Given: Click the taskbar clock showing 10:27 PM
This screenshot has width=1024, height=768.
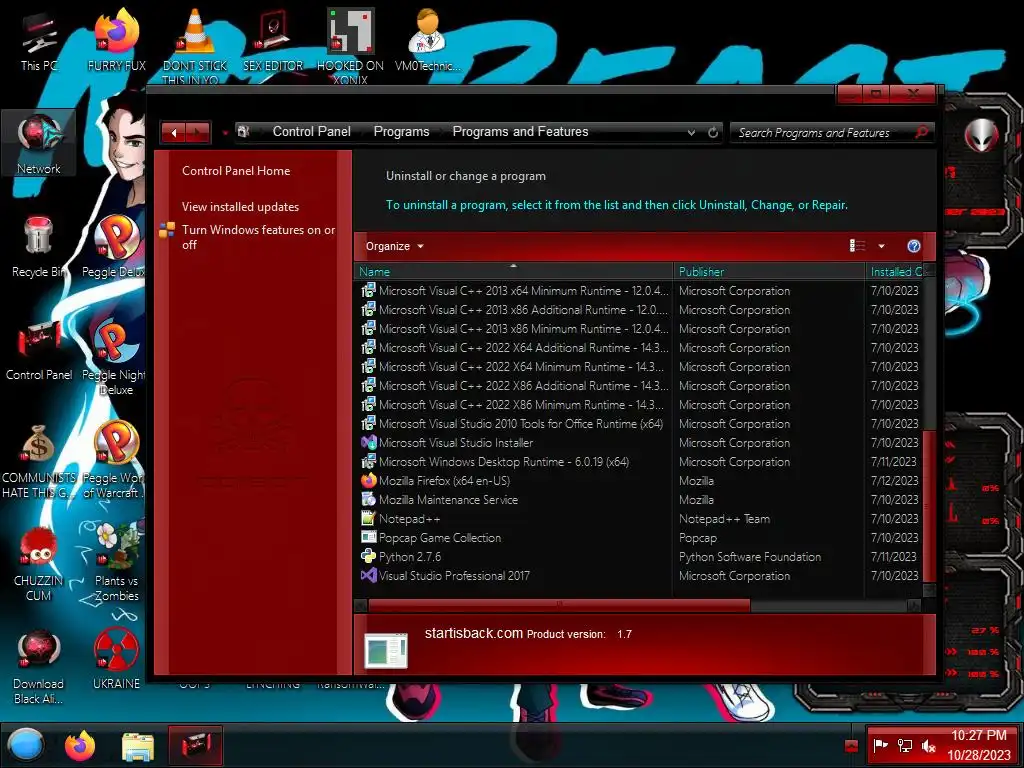Looking at the screenshot, I should tap(978, 745).
